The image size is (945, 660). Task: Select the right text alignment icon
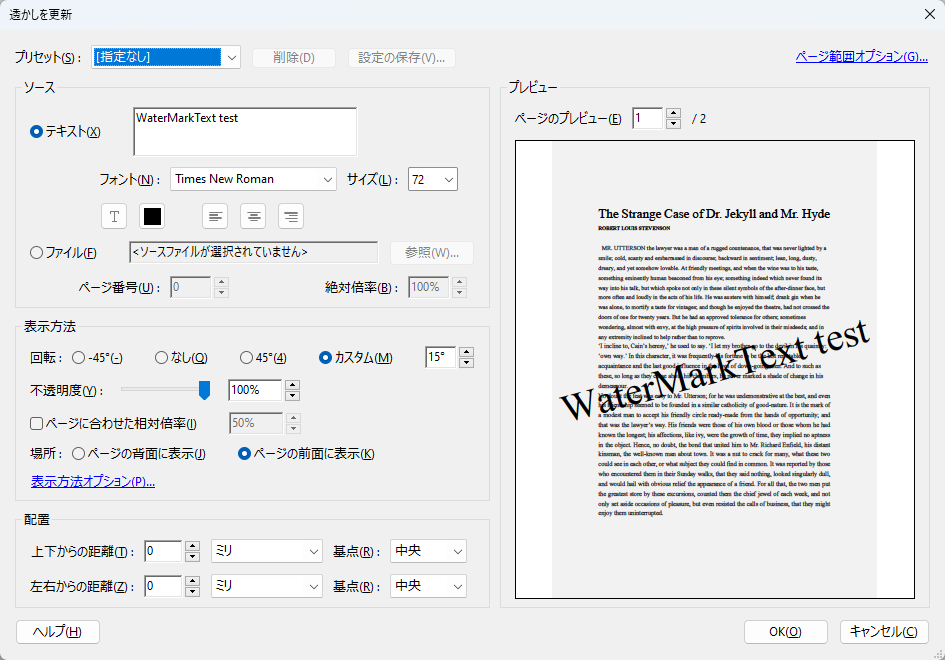[x=290, y=216]
